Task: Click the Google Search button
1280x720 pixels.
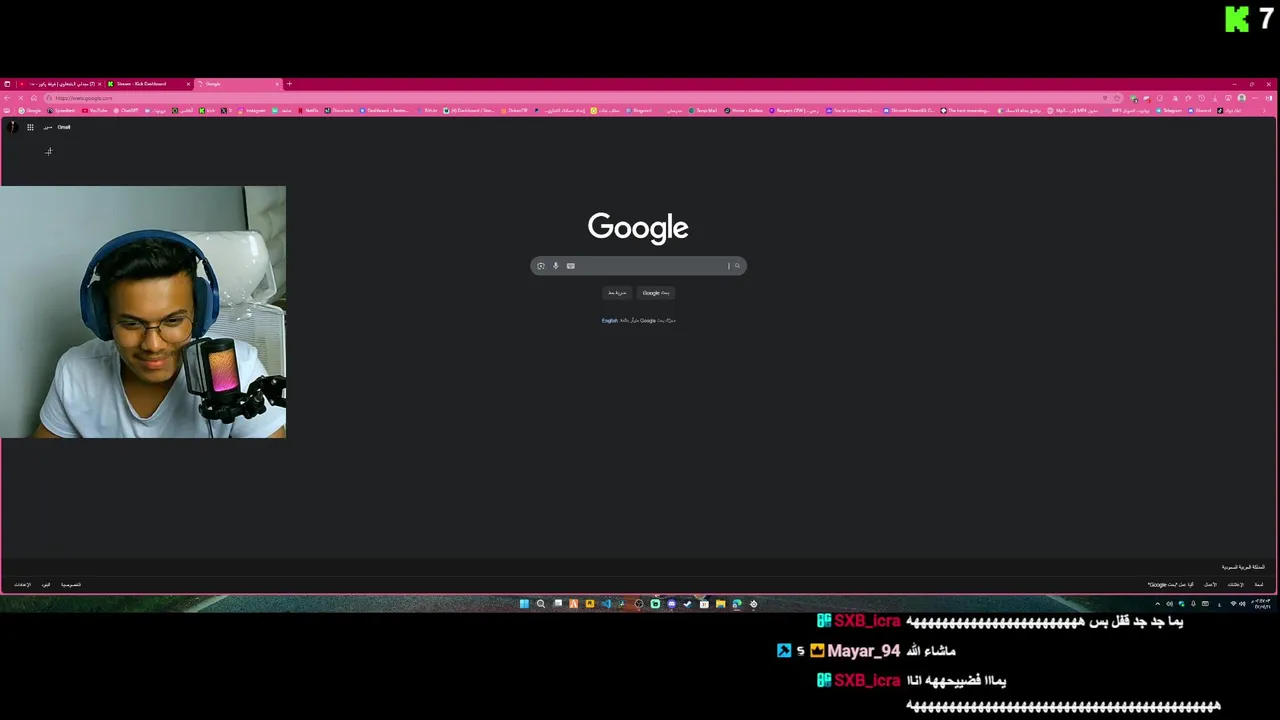Action: [656, 293]
